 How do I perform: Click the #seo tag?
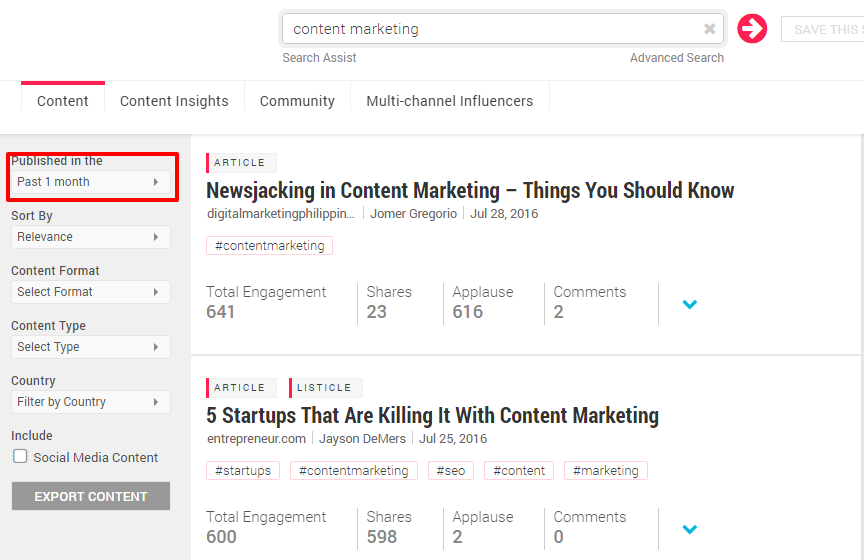(451, 471)
